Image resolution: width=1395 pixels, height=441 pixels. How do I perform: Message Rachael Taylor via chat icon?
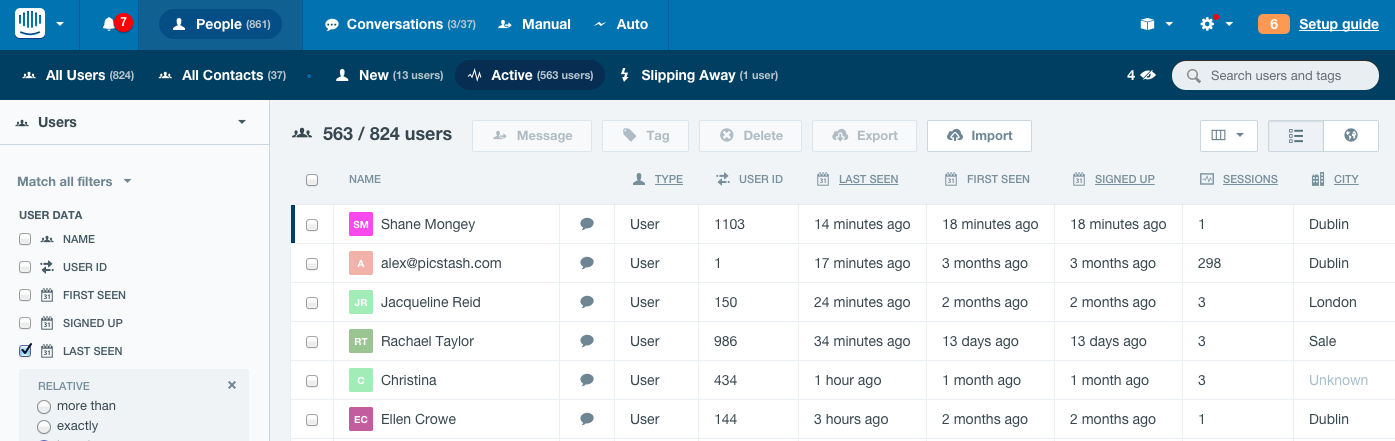click(x=587, y=341)
